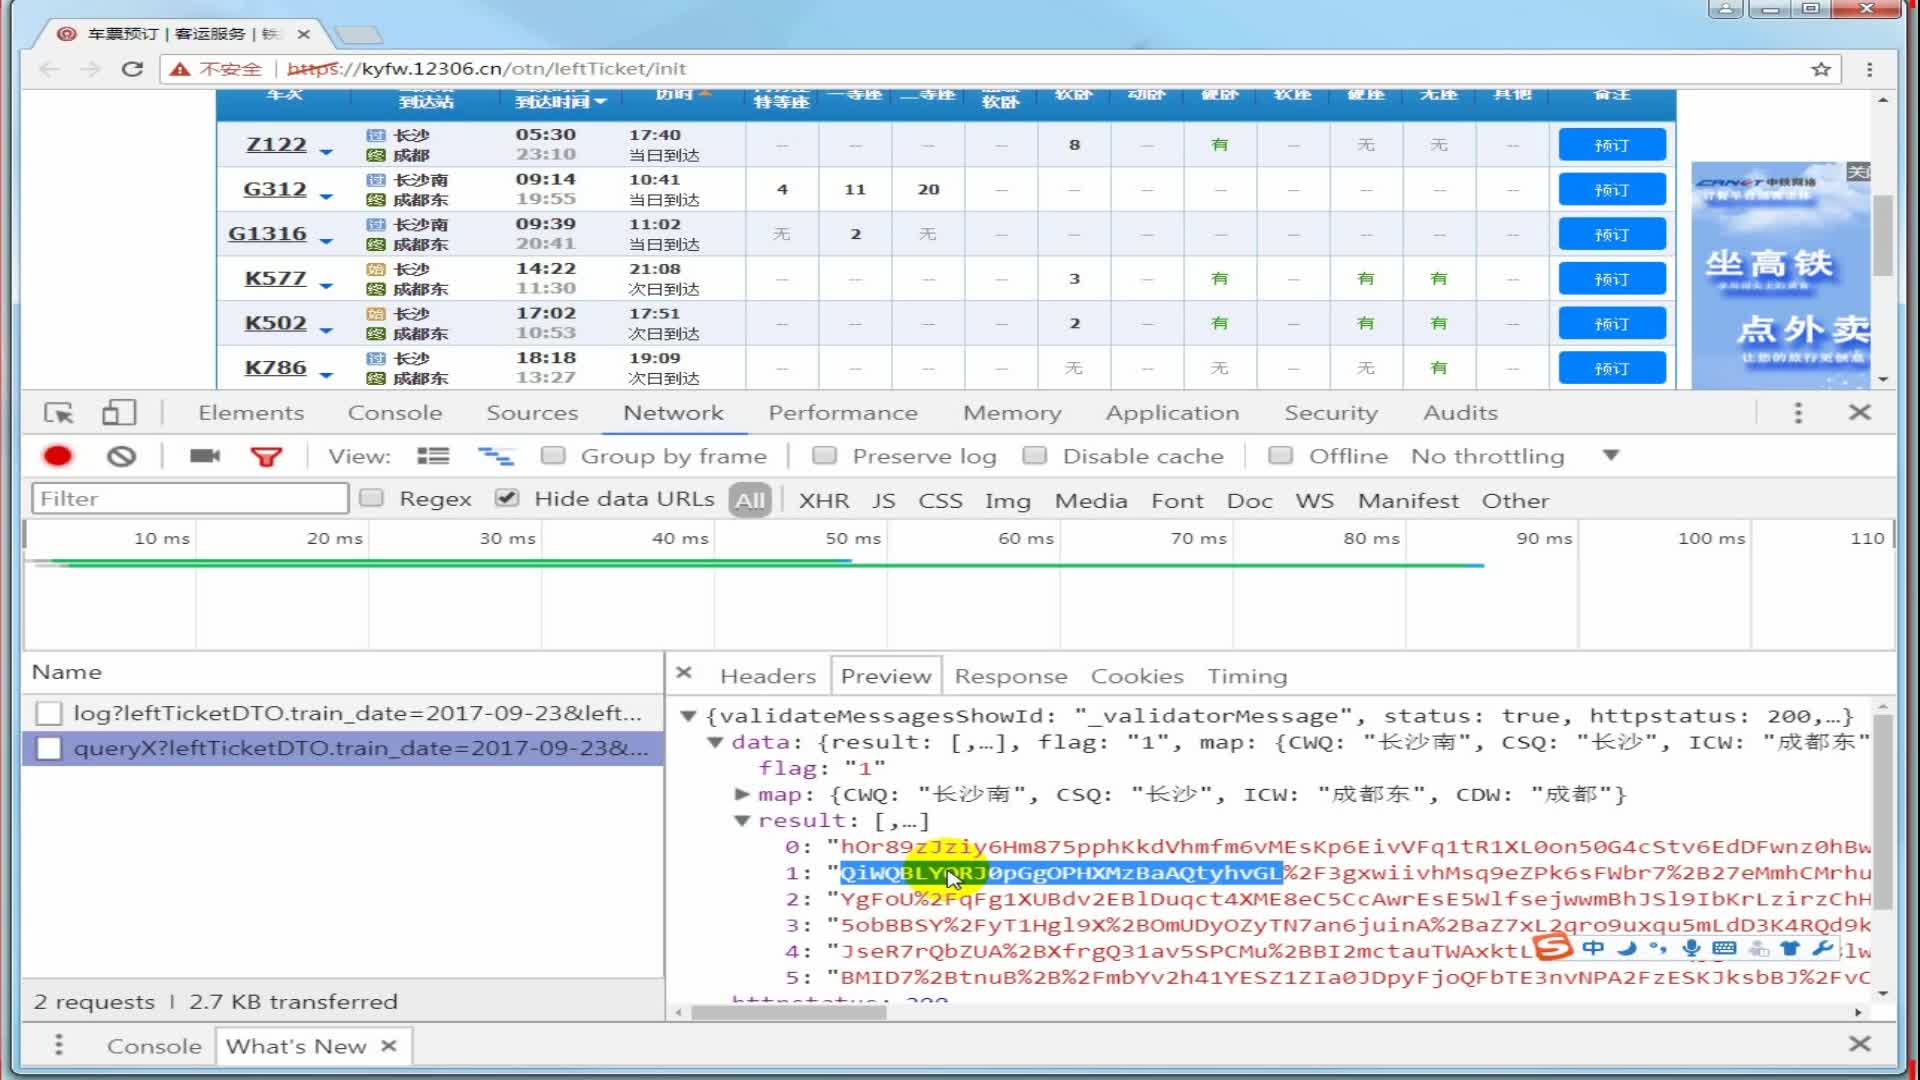Screen dimensions: 1920x1080
Task: Select the inspect element picker icon
Action: (58, 413)
